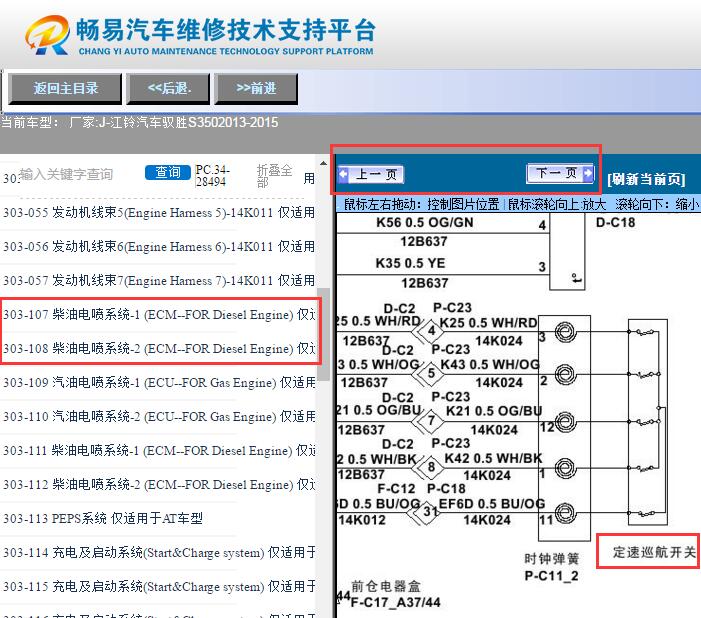The width and height of the screenshot is (701, 618).
Task: Click F-C17_A37/44 connector label
Action: (396, 603)
